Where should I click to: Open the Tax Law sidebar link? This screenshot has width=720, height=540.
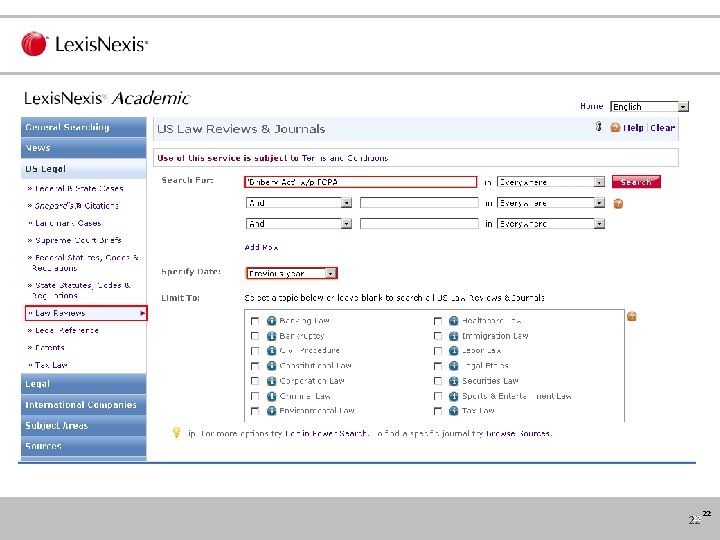tap(51, 365)
